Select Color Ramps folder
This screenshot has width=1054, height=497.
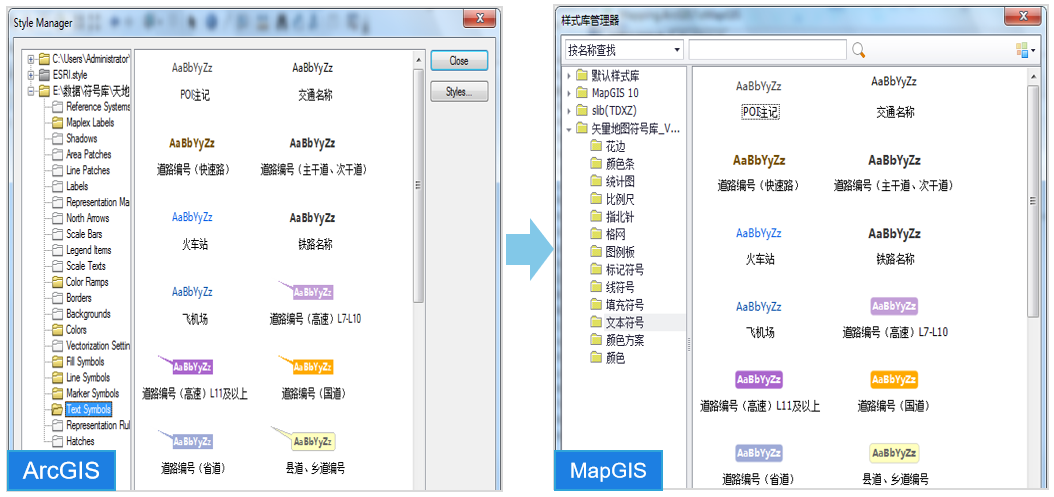79,282
